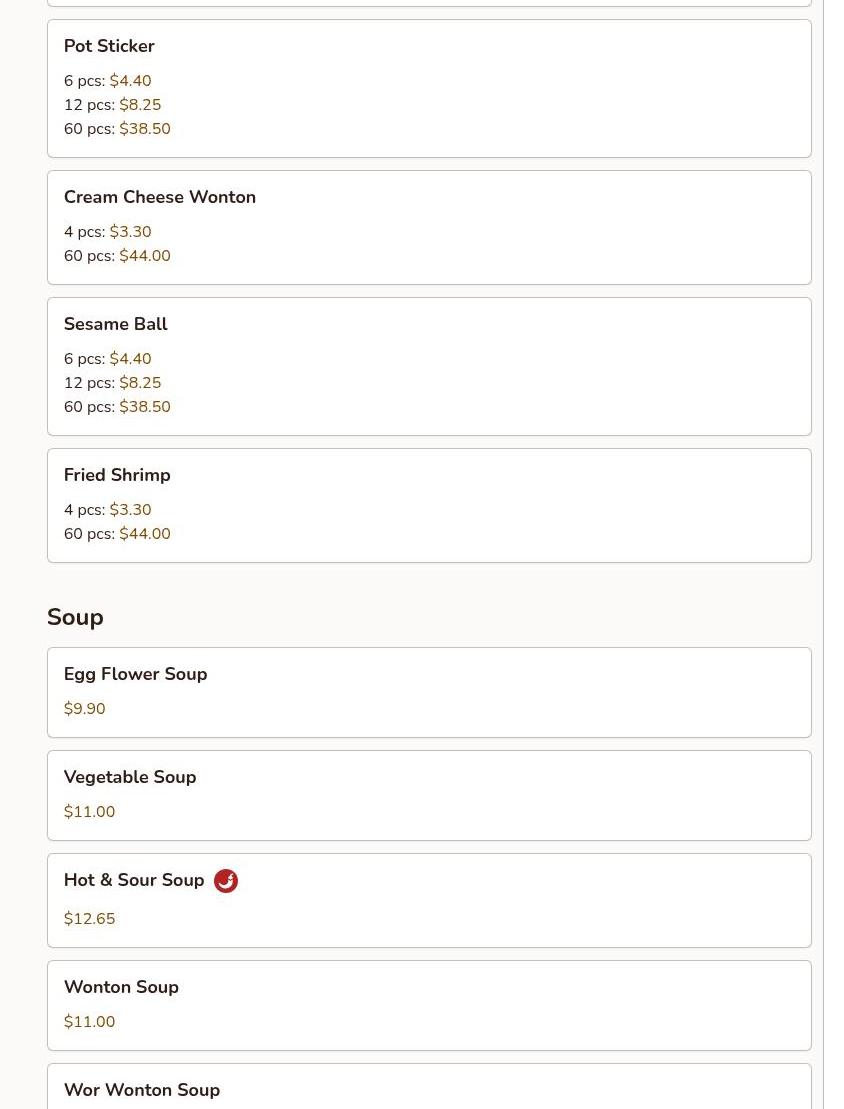
Task: Click the Soup section heading
Action: (x=75, y=617)
